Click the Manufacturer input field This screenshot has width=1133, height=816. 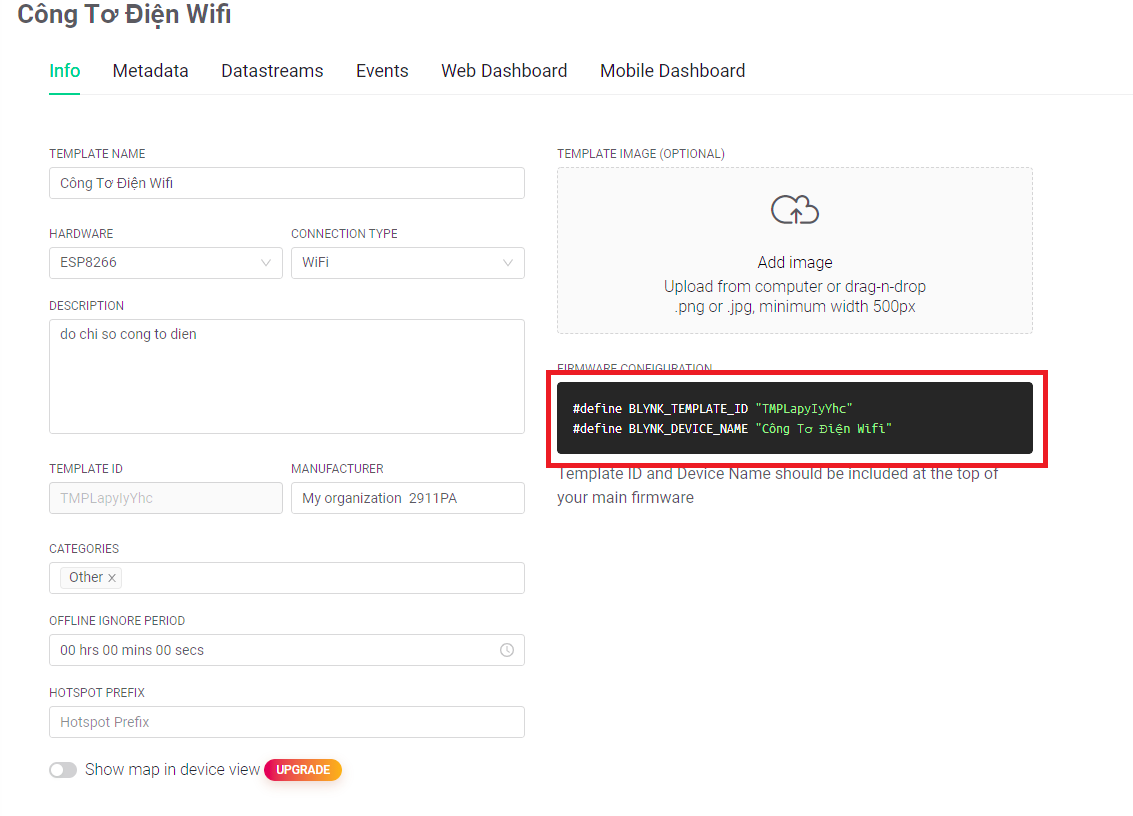tap(408, 498)
